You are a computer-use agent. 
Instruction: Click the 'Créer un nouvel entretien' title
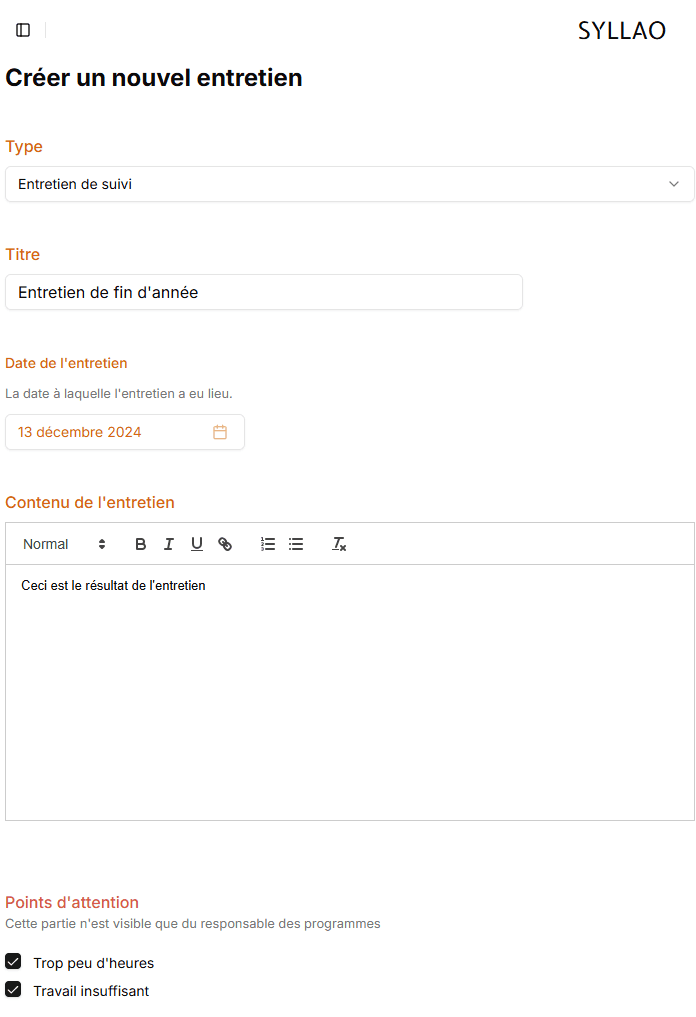153,77
